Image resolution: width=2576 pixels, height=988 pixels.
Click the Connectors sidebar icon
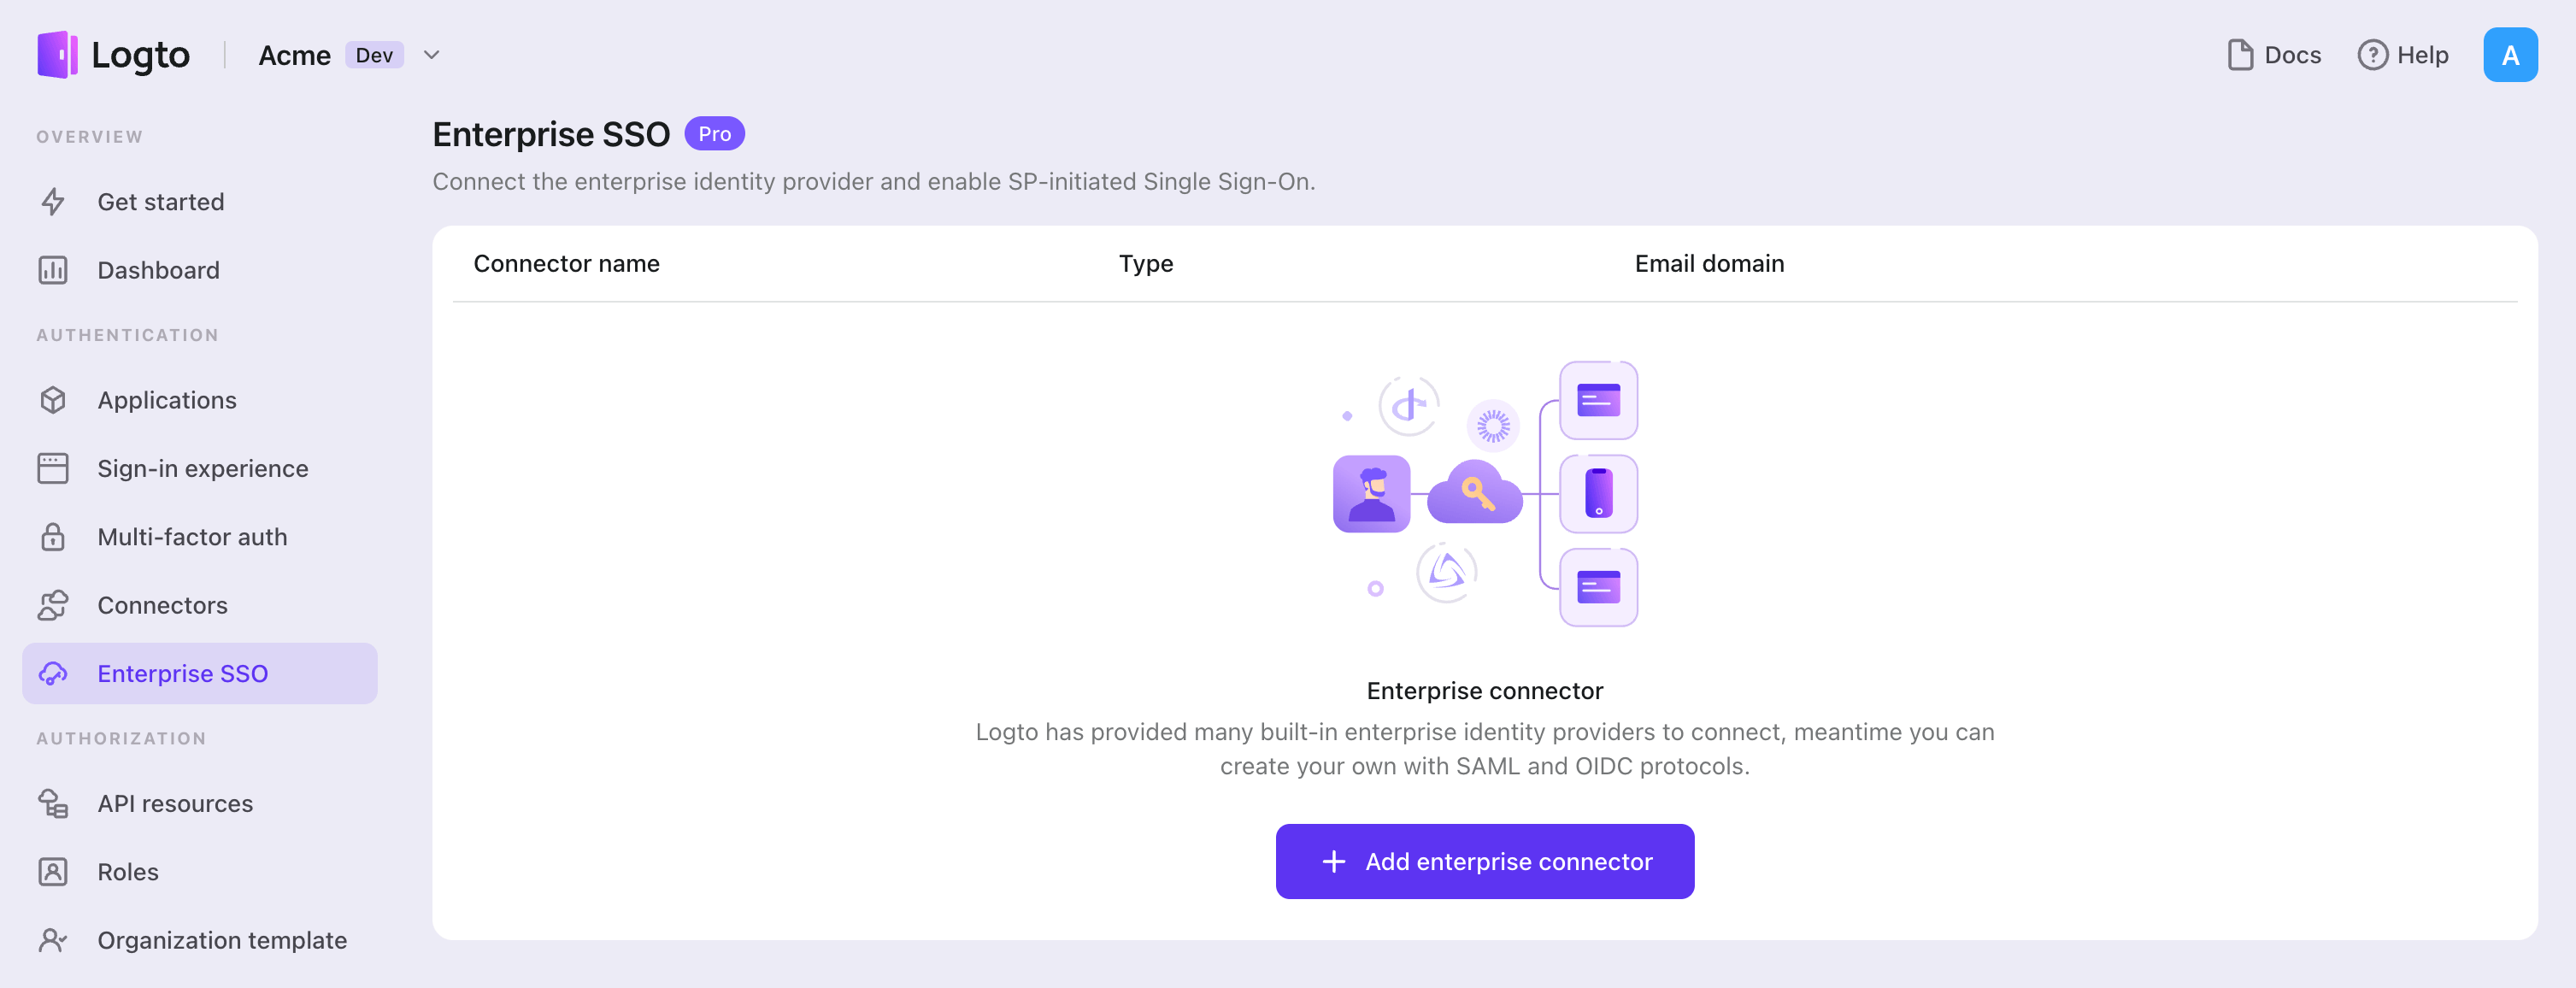(x=53, y=605)
